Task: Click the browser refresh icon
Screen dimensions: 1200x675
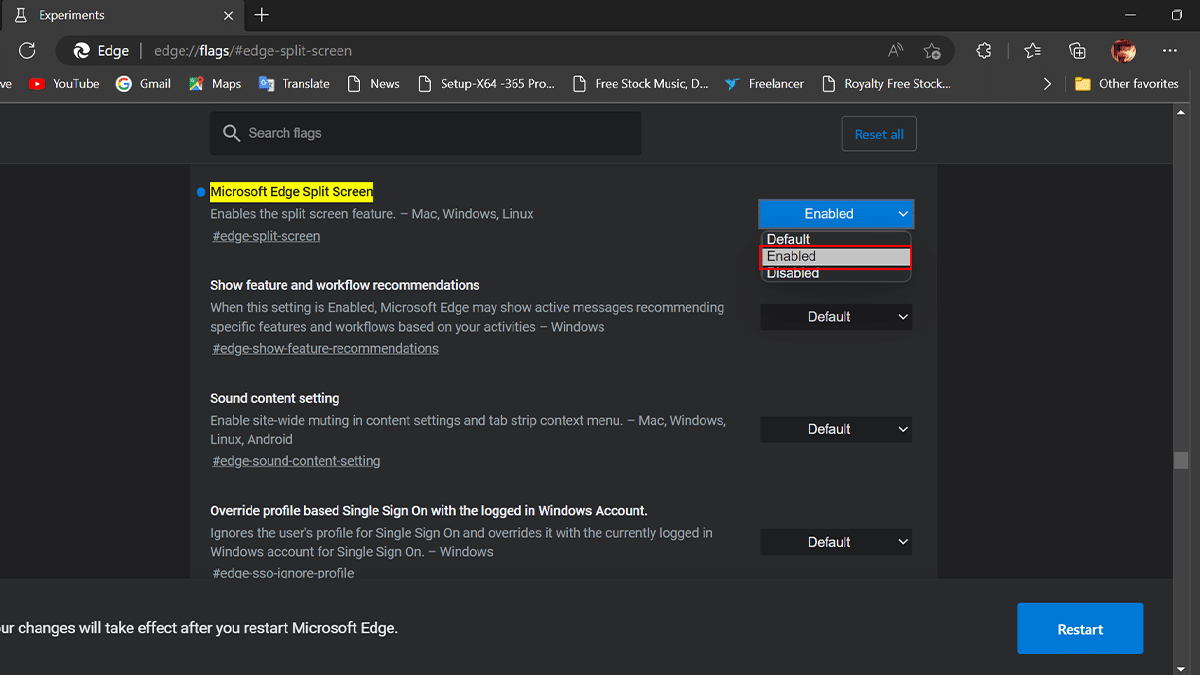Action: (x=27, y=51)
